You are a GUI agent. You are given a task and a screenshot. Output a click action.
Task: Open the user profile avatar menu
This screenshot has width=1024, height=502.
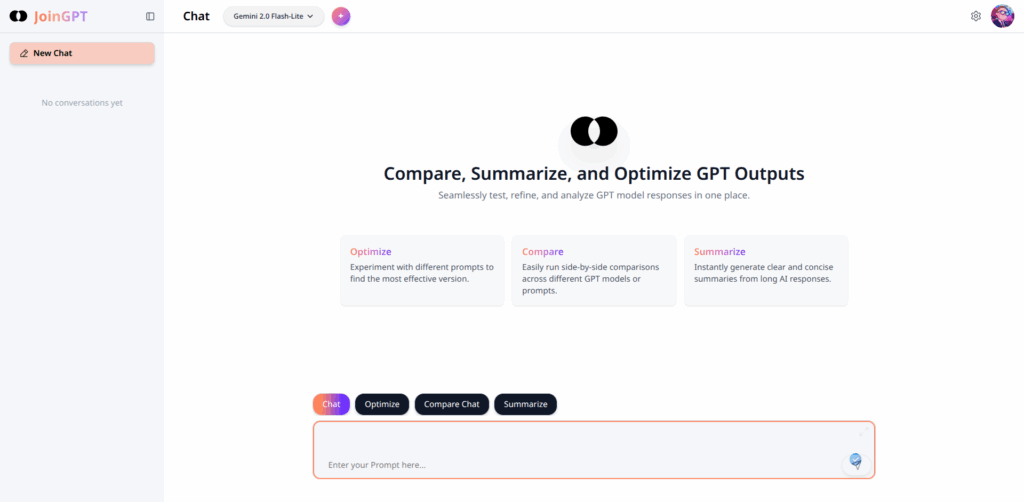[1002, 16]
